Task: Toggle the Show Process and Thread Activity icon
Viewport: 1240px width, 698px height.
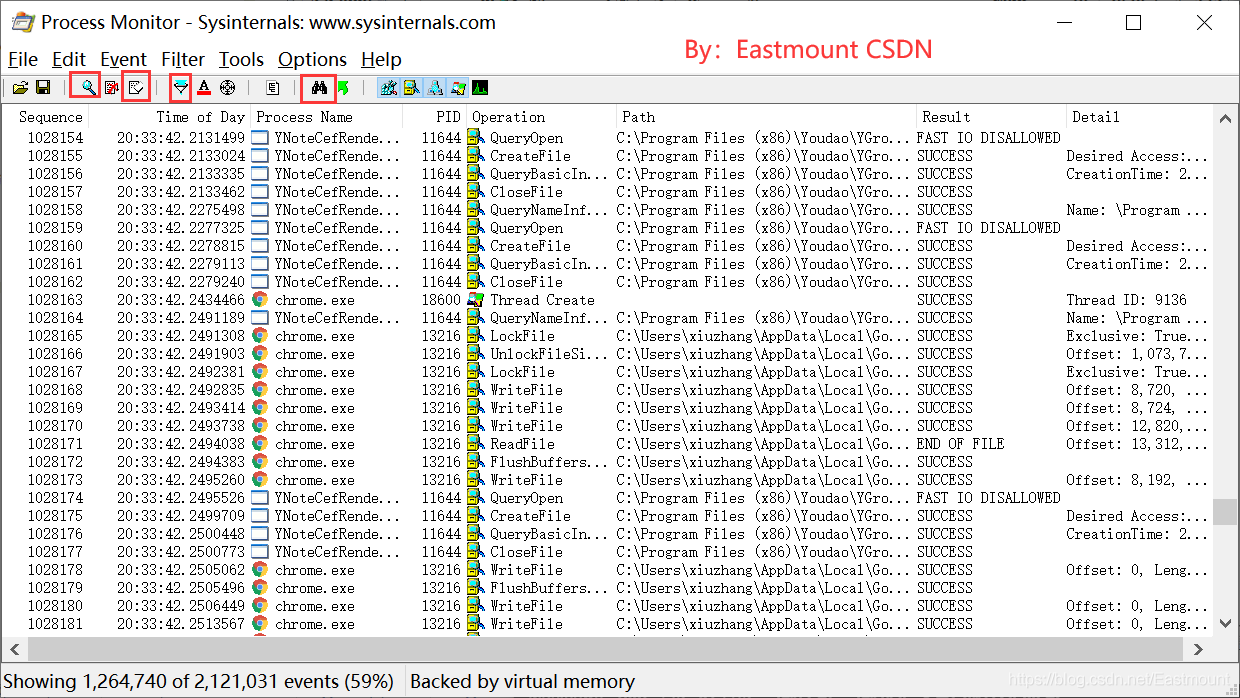Action: tap(458, 88)
